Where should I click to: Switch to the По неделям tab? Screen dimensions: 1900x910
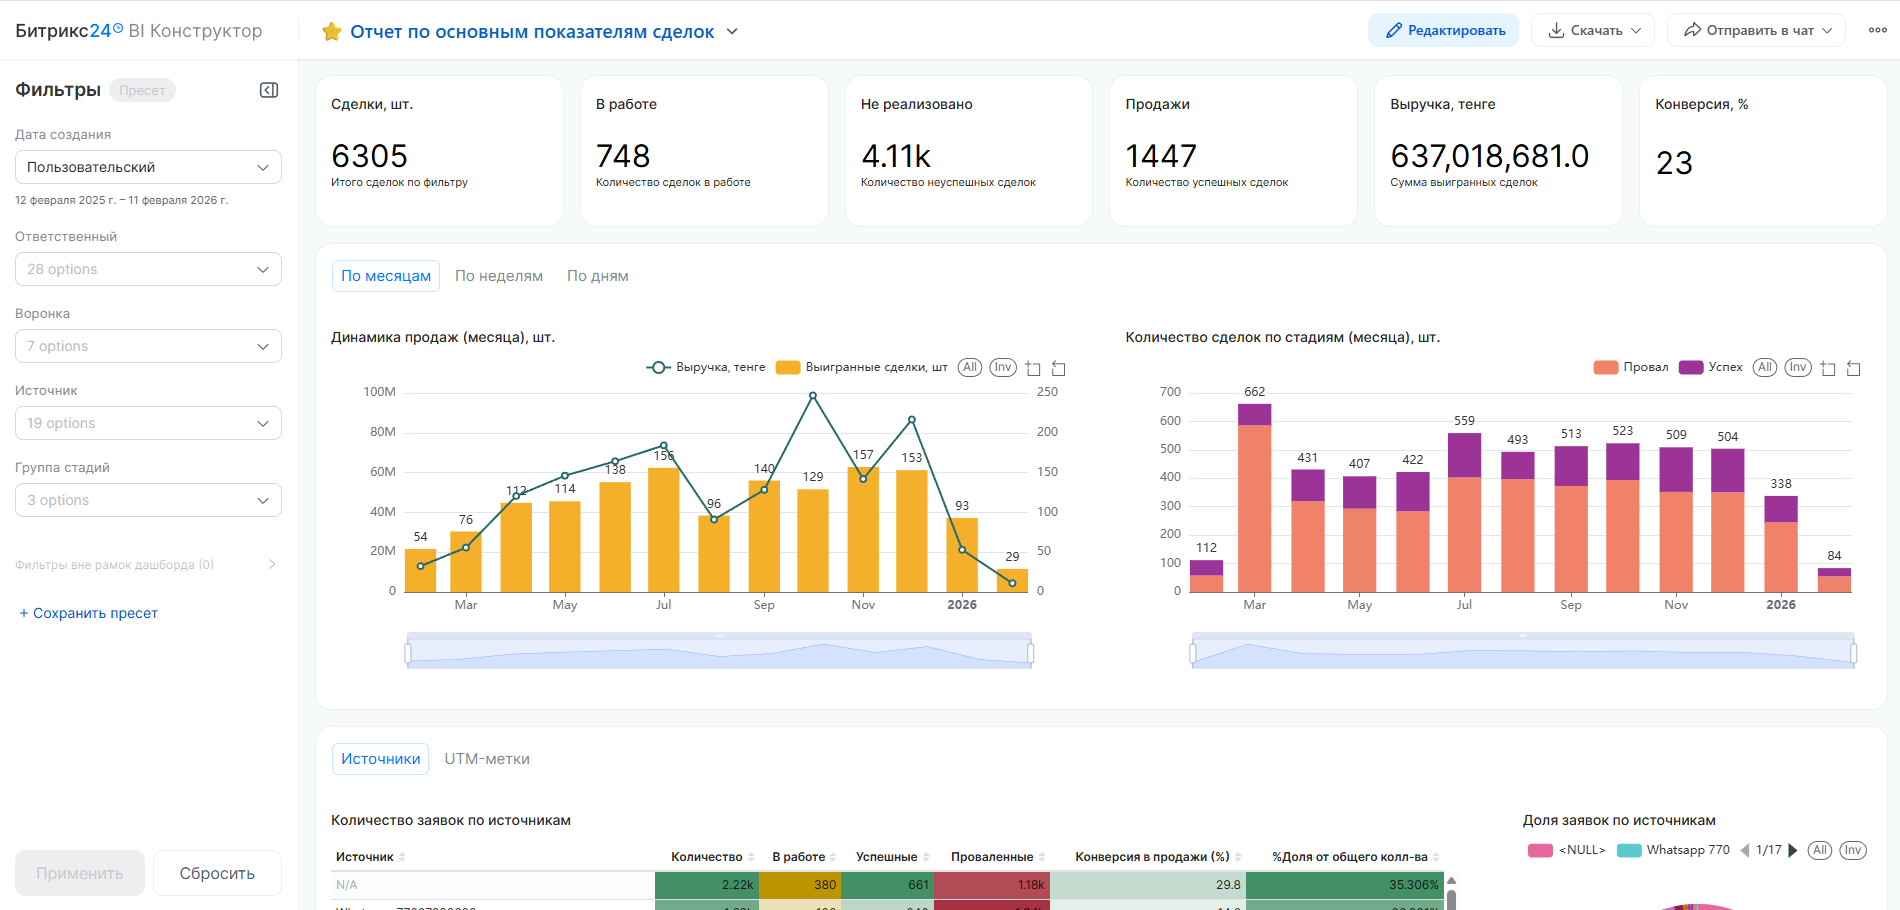pyautogui.click(x=499, y=276)
